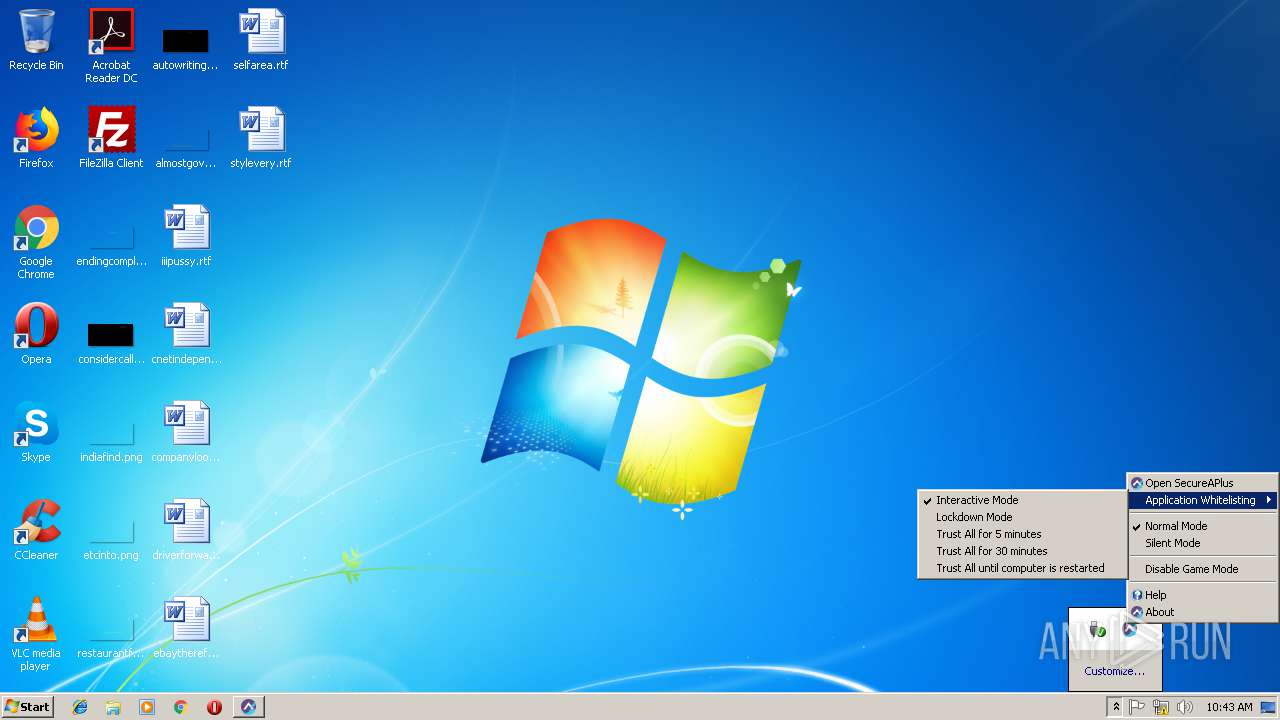
Task: Select autowriting file on desktop
Action: tap(186, 46)
